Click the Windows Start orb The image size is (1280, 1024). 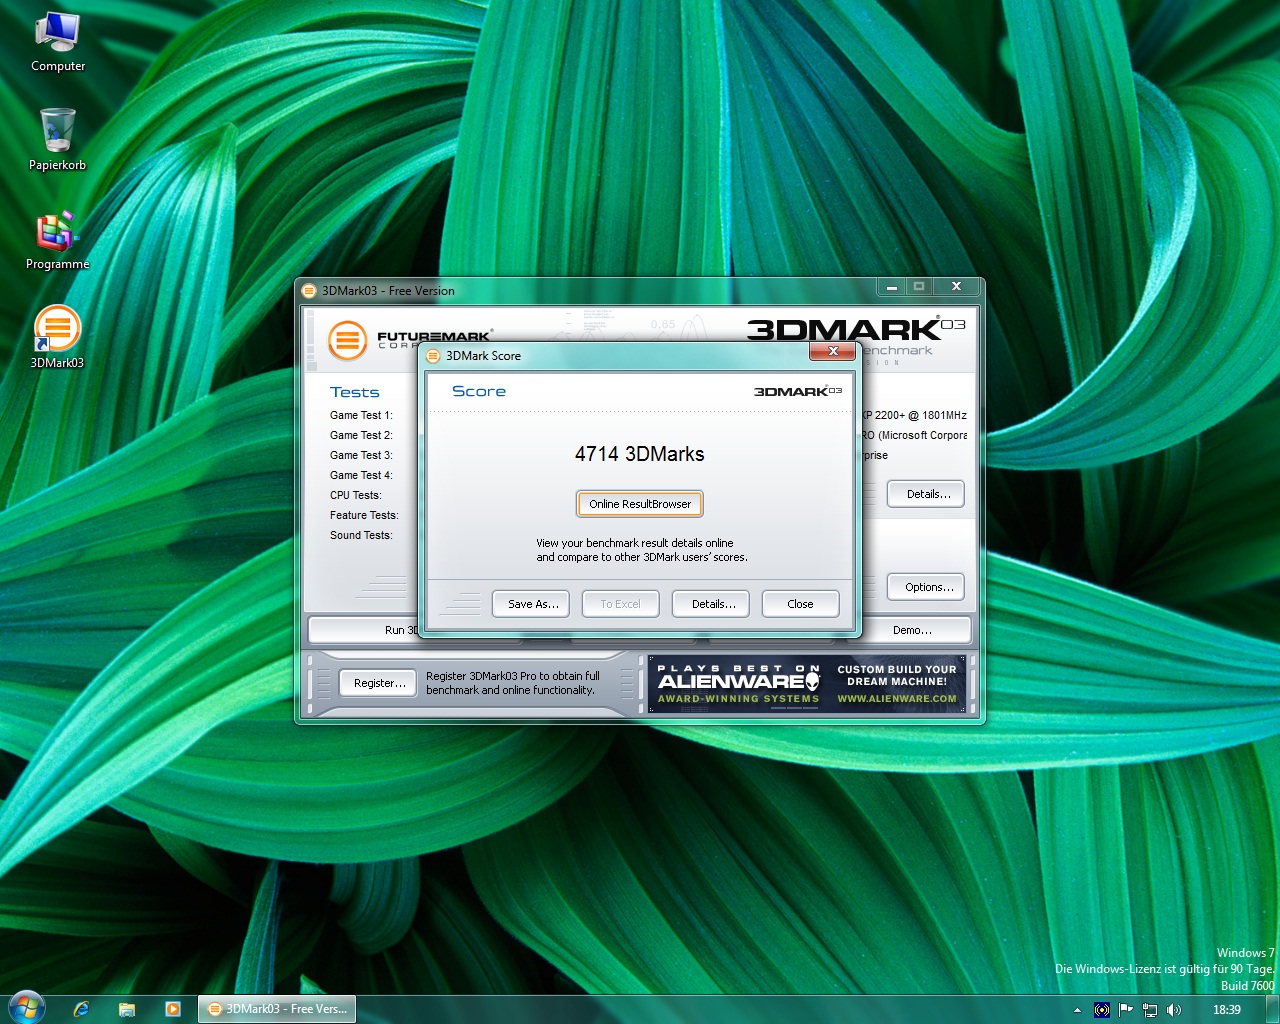pyautogui.click(x=26, y=1008)
